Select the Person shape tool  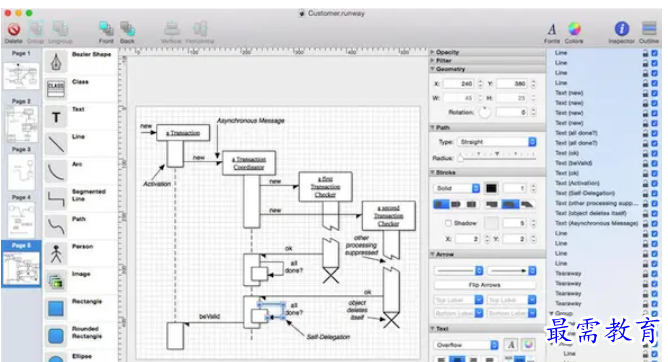click(x=56, y=254)
